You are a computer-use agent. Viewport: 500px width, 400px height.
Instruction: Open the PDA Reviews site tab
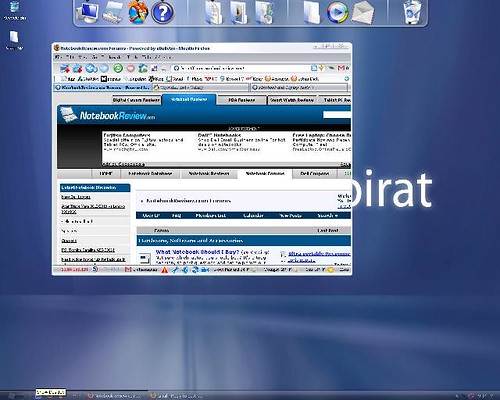pyautogui.click(x=242, y=100)
